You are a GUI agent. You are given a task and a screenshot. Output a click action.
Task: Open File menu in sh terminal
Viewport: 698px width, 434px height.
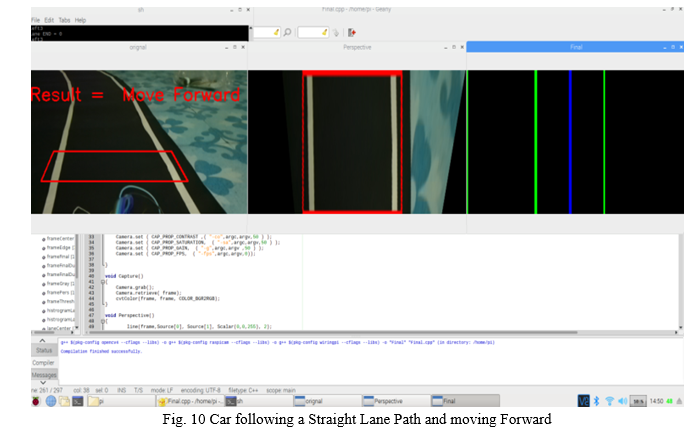[36, 20]
